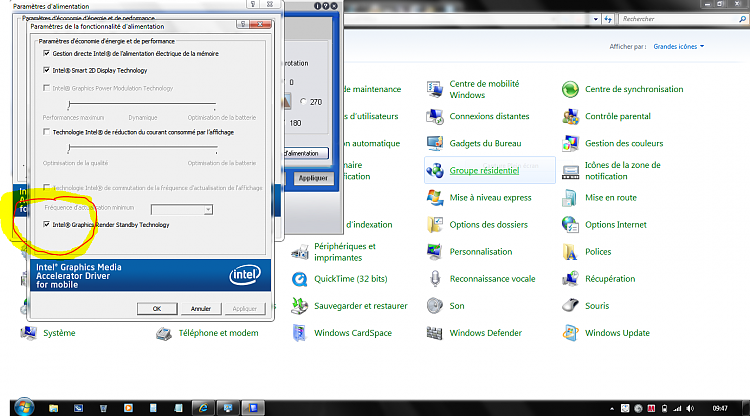This screenshot has width=750, height=416.
Task: Open the orange media player taskbar icon
Action: [x=128, y=408]
